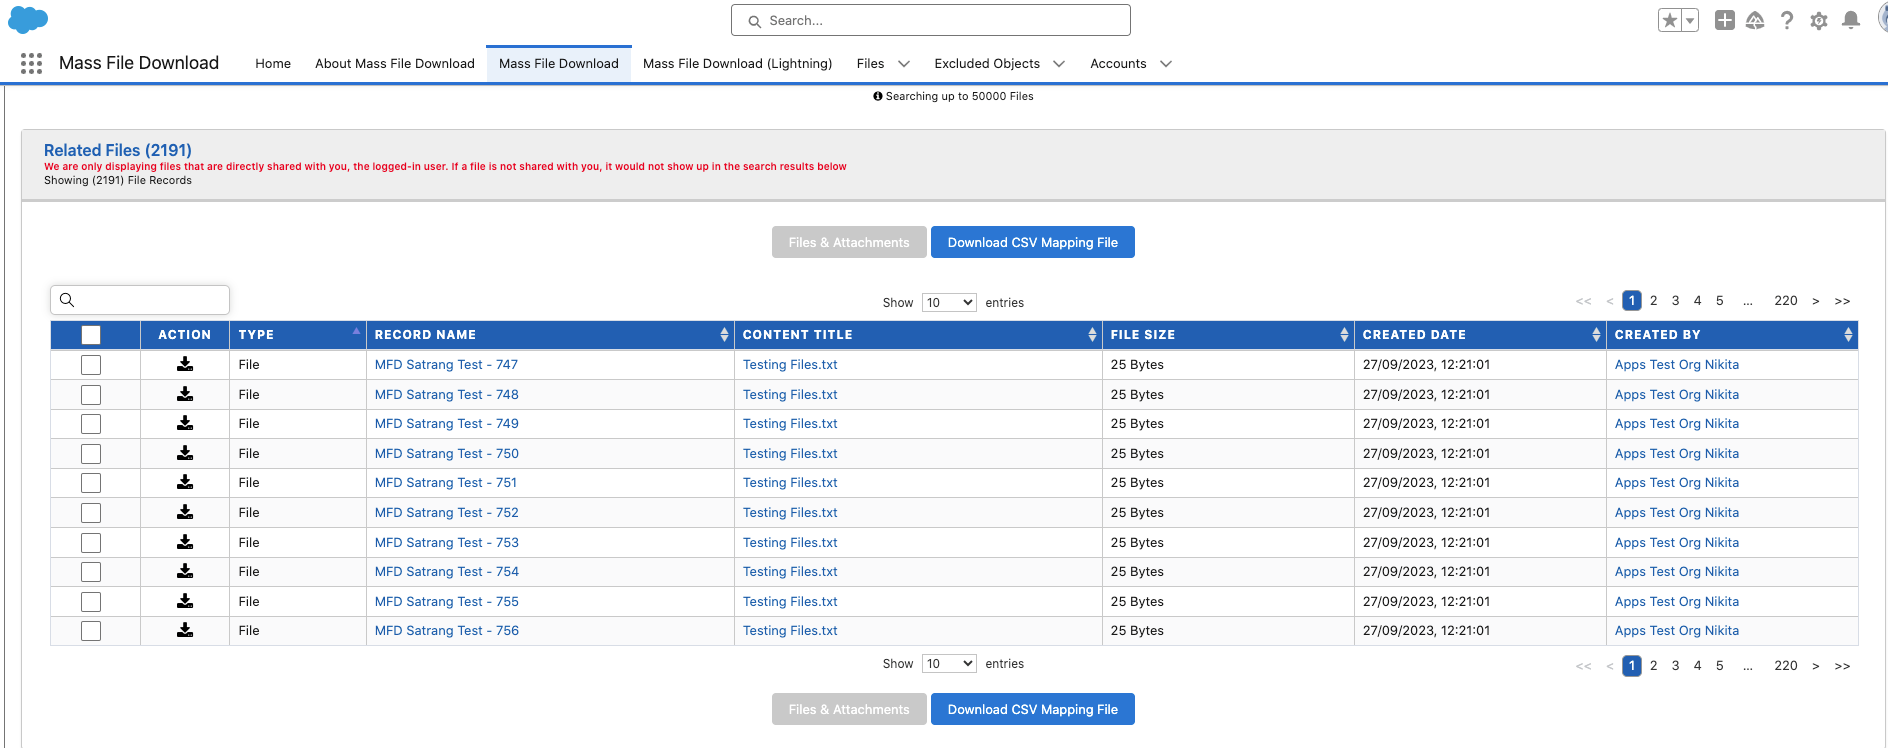Open the Notifications bell icon

[x=1851, y=20]
